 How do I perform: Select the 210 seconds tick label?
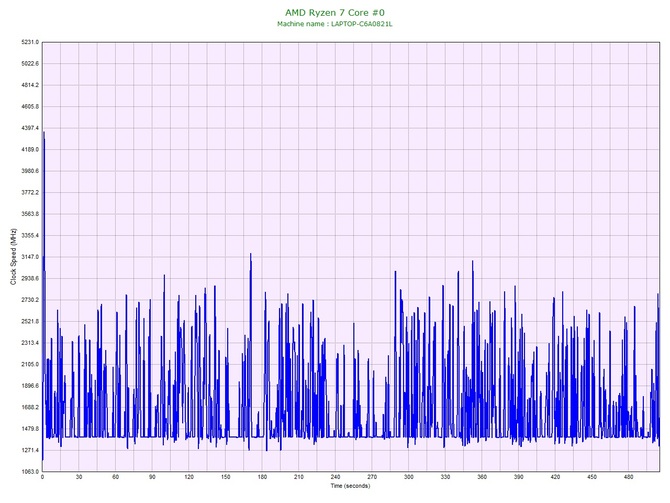299,477
